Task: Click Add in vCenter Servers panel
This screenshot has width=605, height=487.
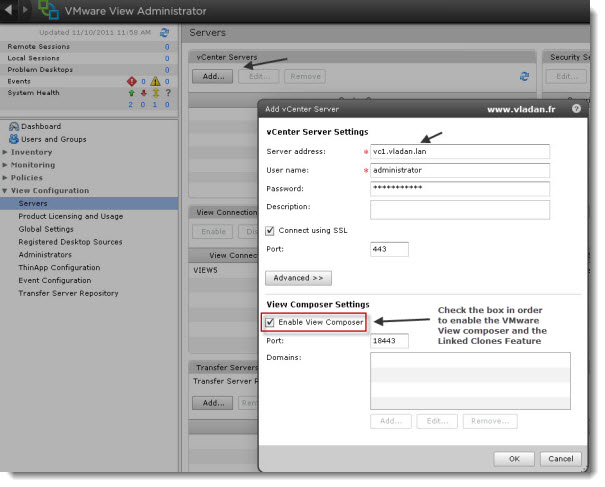Action: pyautogui.click(x=213, y=76)
